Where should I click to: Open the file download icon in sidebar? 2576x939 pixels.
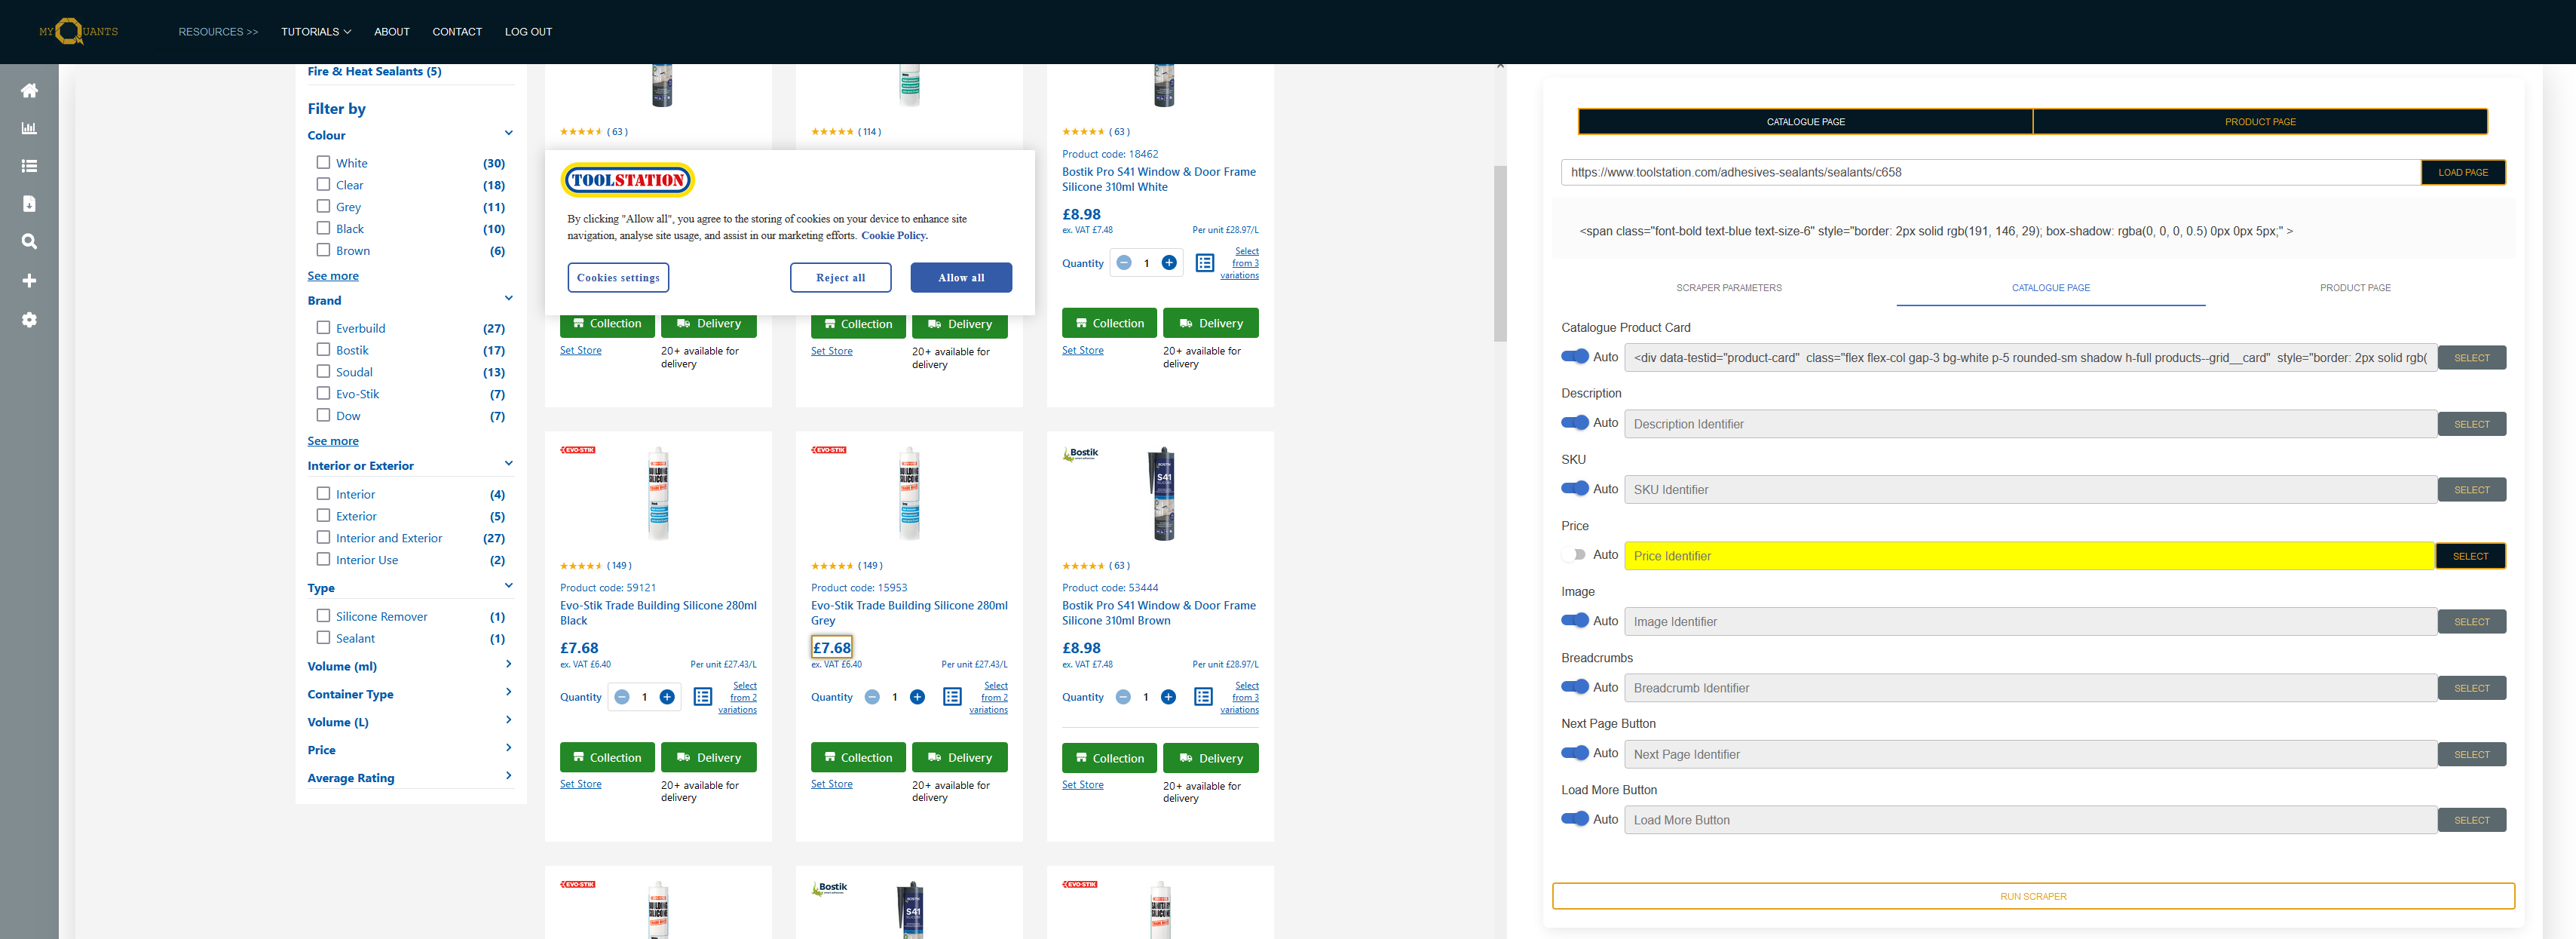tap(29, 204)
